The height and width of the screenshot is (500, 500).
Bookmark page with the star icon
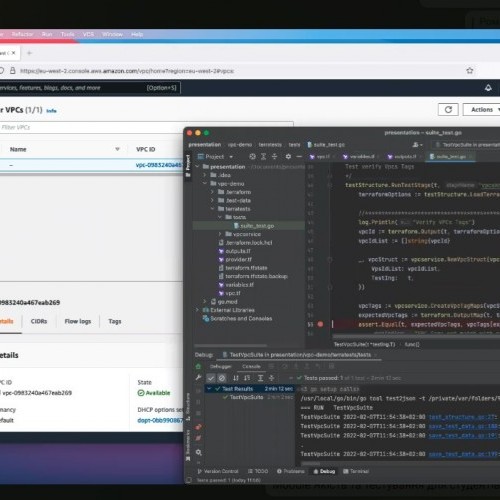click(x=470, y=71)
